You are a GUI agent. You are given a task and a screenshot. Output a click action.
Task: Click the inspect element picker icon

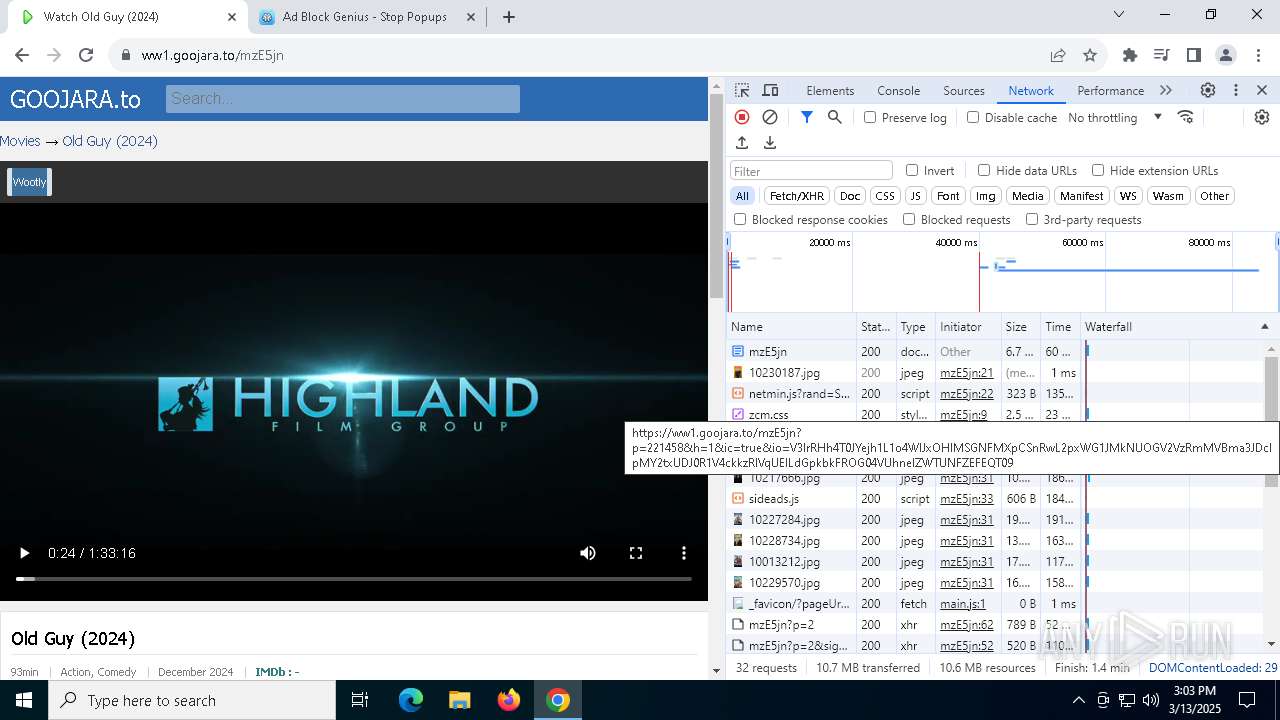[742, 90]
